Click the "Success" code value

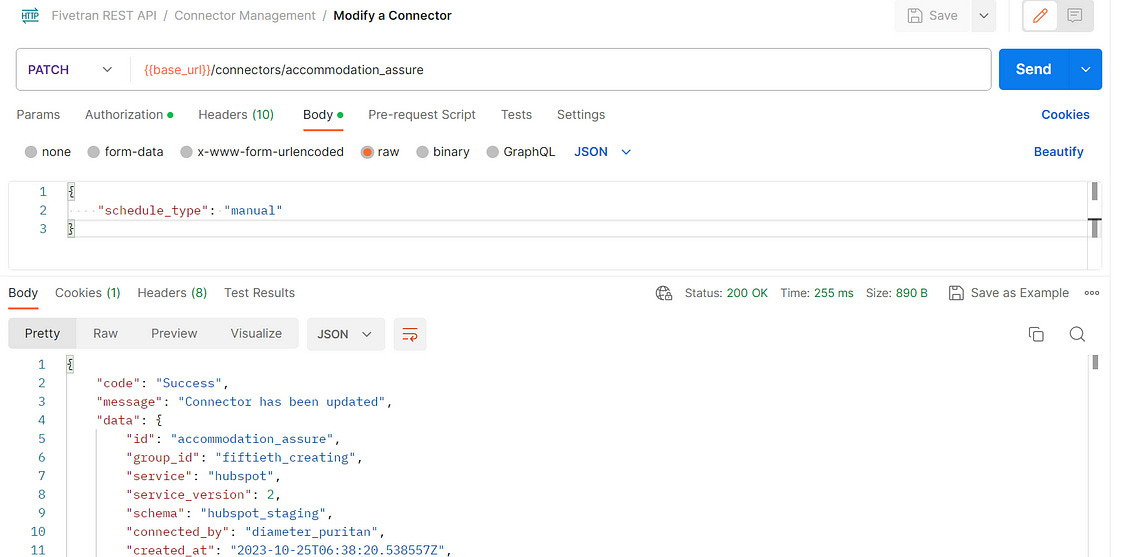[x=189, y=383]
